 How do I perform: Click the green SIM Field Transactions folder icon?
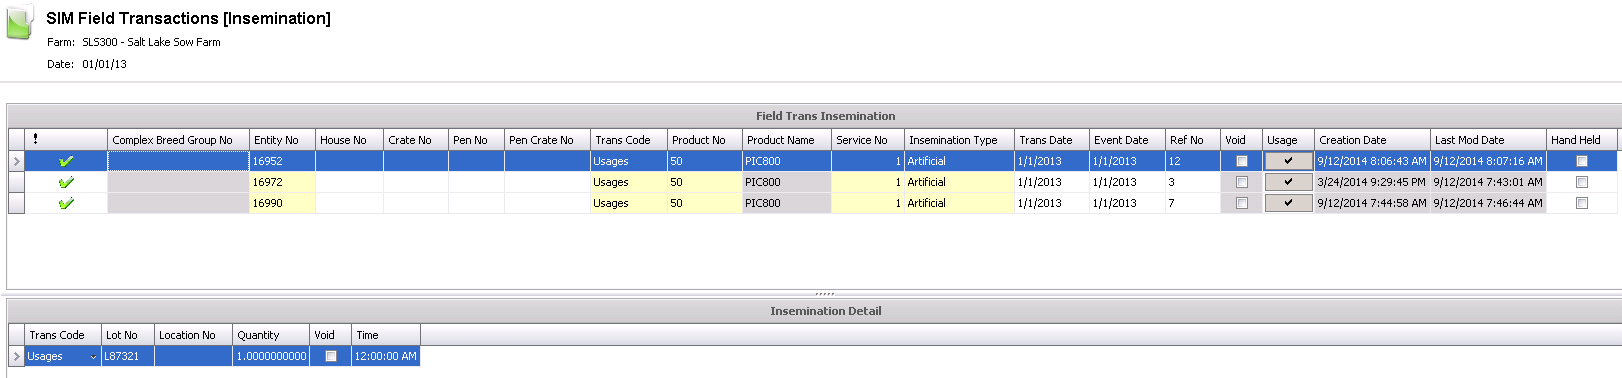(20, 23)
